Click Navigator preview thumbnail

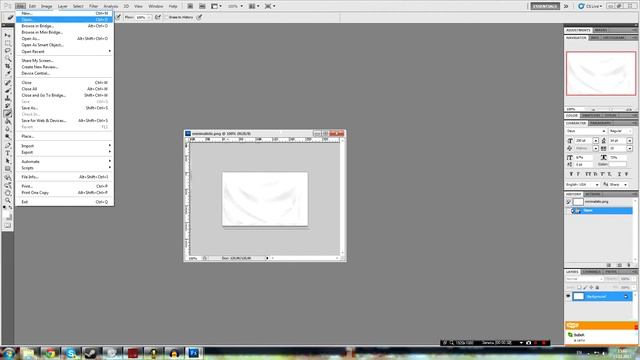click(x=601, y=73)
